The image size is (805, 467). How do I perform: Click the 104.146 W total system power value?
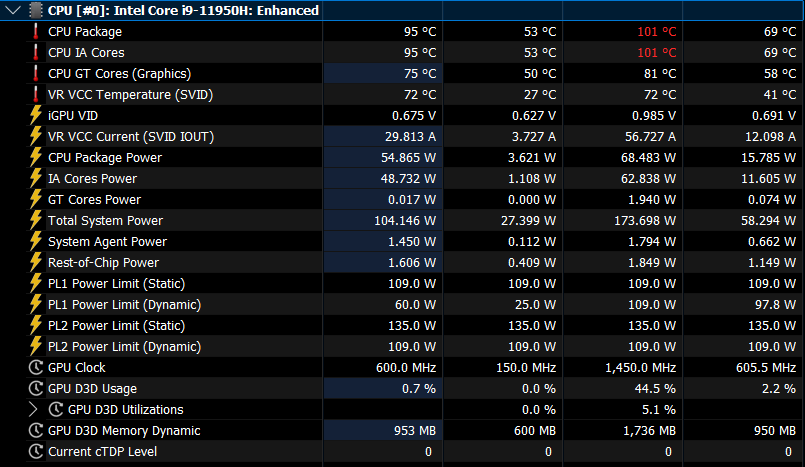(x=405, y=221)
